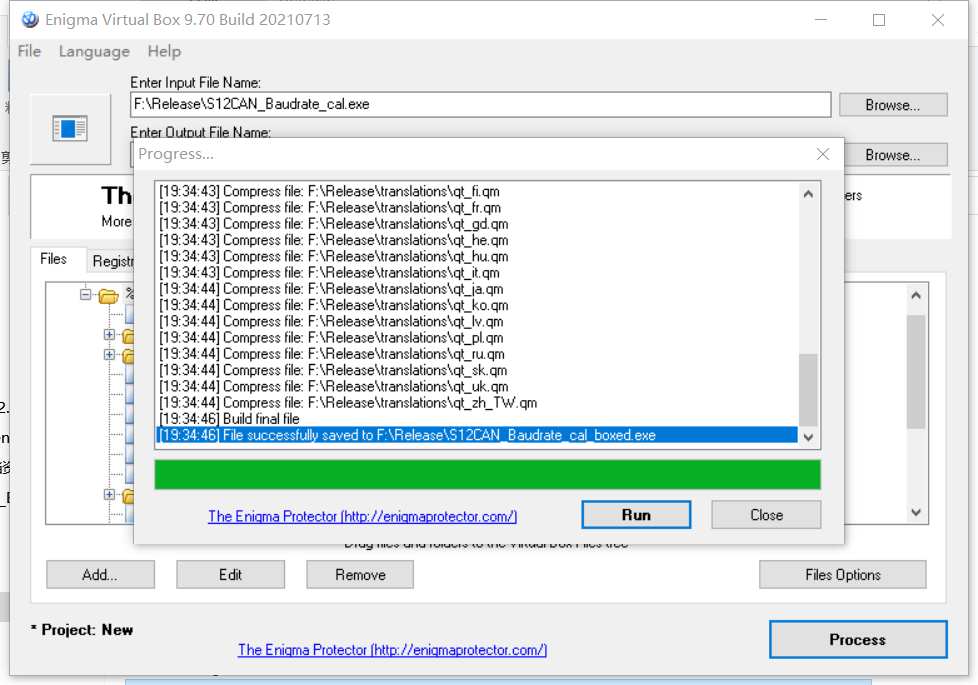Select log line 'Build final file'
The image size is (978, 685).
pos(477,419)
